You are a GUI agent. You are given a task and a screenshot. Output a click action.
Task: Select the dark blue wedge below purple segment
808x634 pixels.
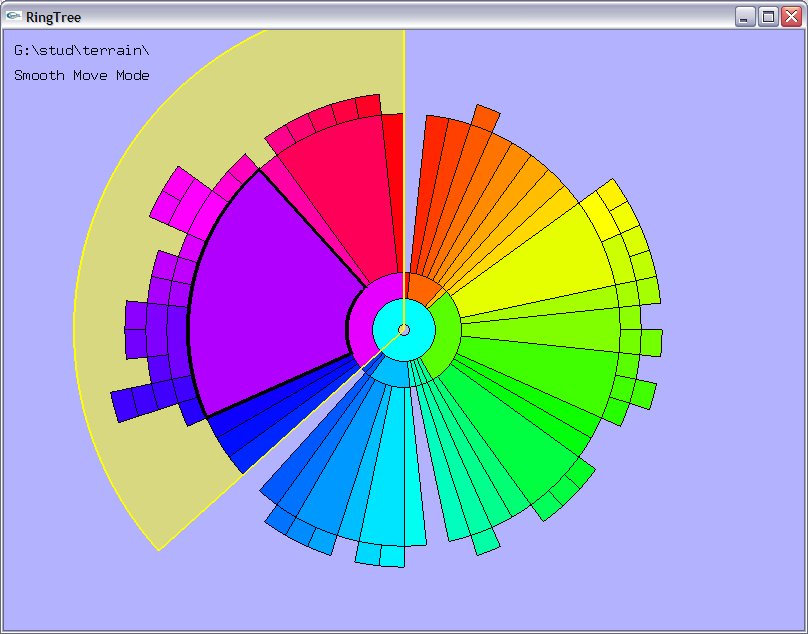click(245, 432)
